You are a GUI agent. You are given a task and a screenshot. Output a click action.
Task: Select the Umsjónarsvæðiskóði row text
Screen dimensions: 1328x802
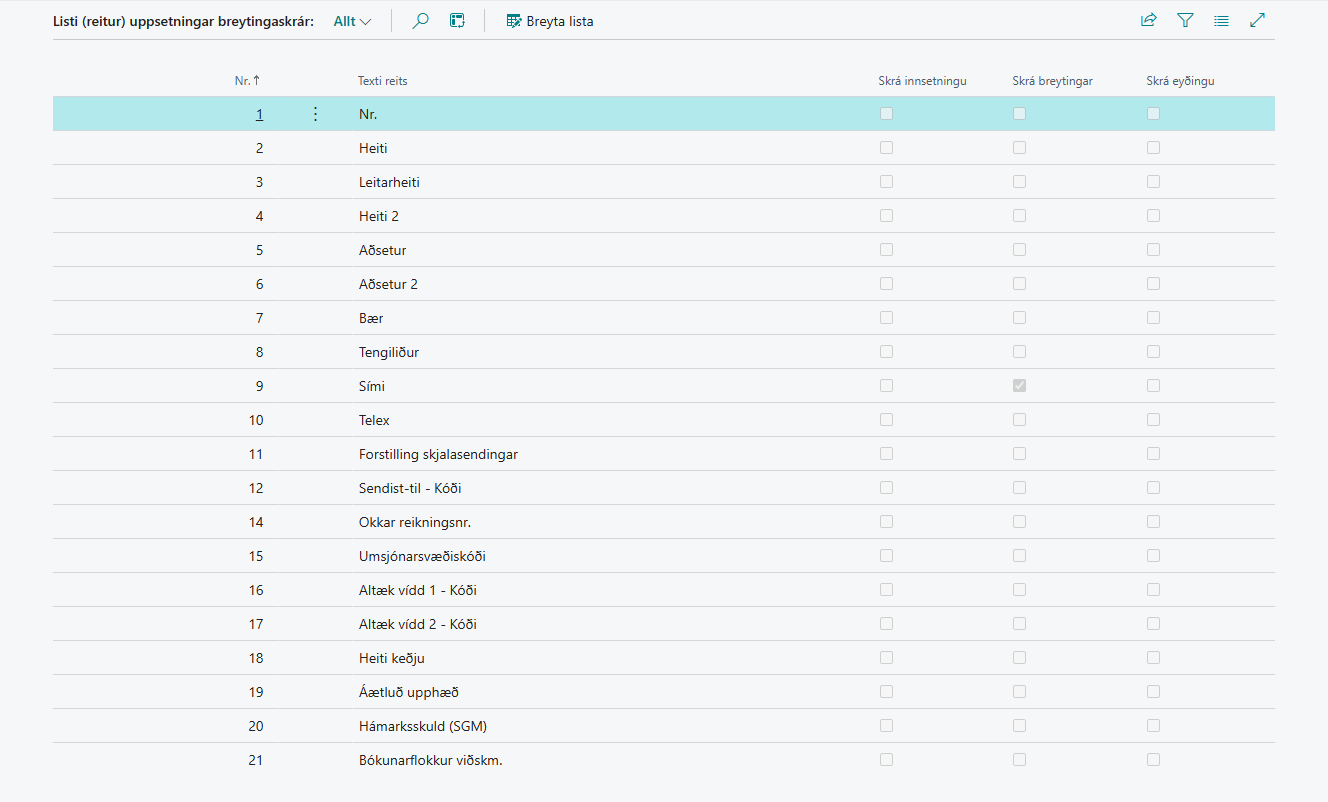tap(422, 556)
